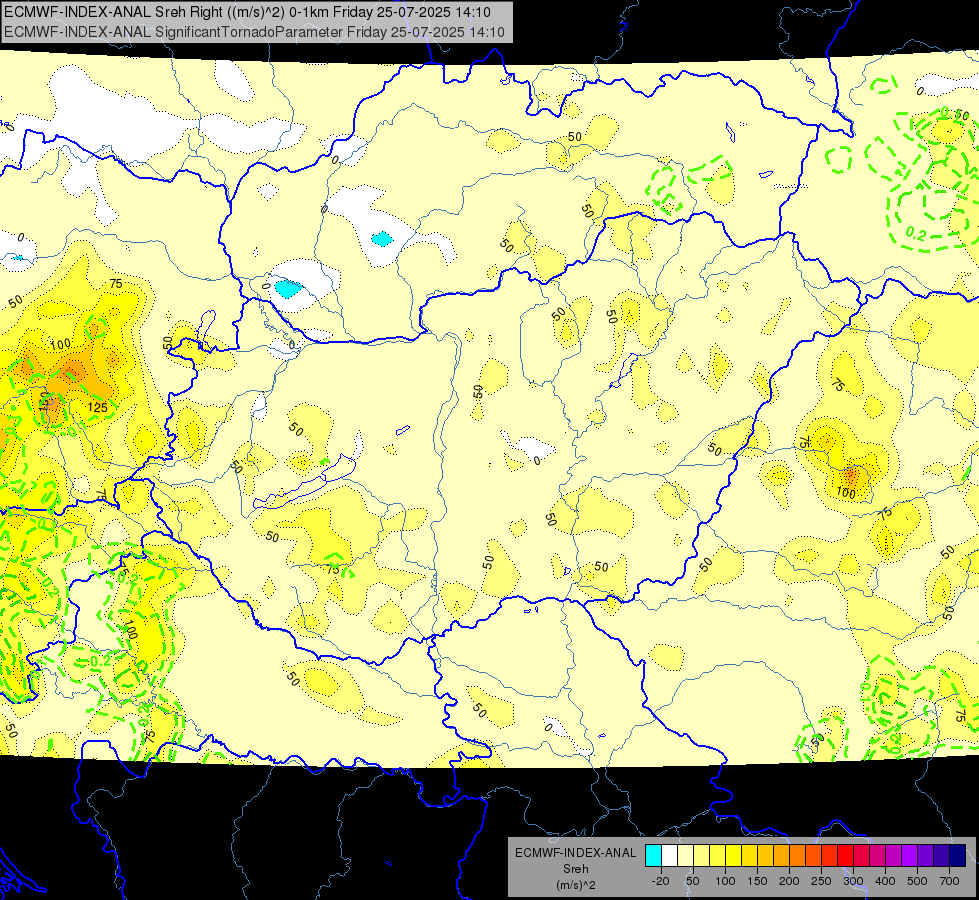Click the (m/s)^2 unit label in the legend

coord(576,885)
